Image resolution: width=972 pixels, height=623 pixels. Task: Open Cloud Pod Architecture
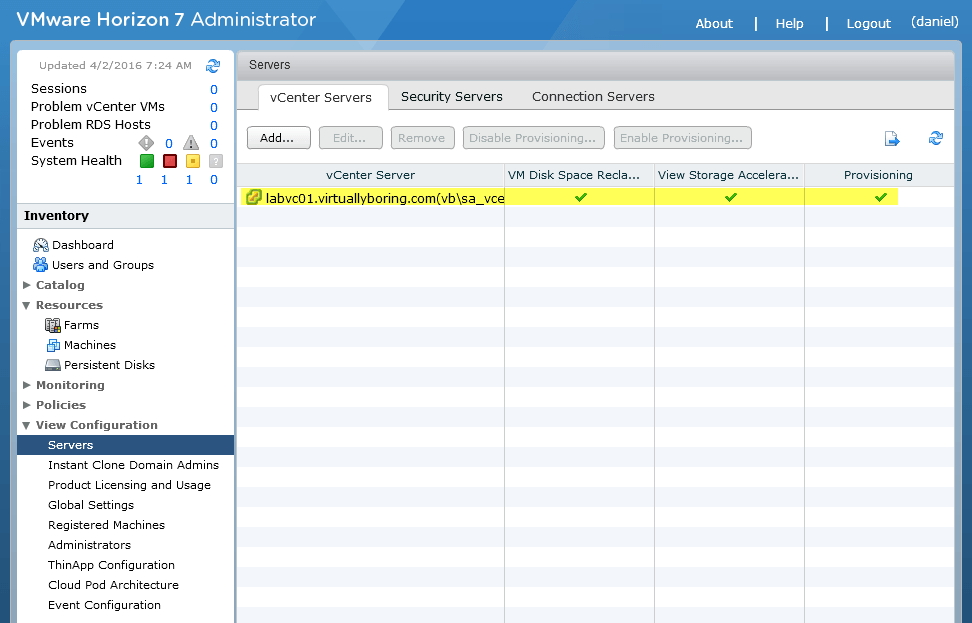pyautogui.click(x=113, y=585)
